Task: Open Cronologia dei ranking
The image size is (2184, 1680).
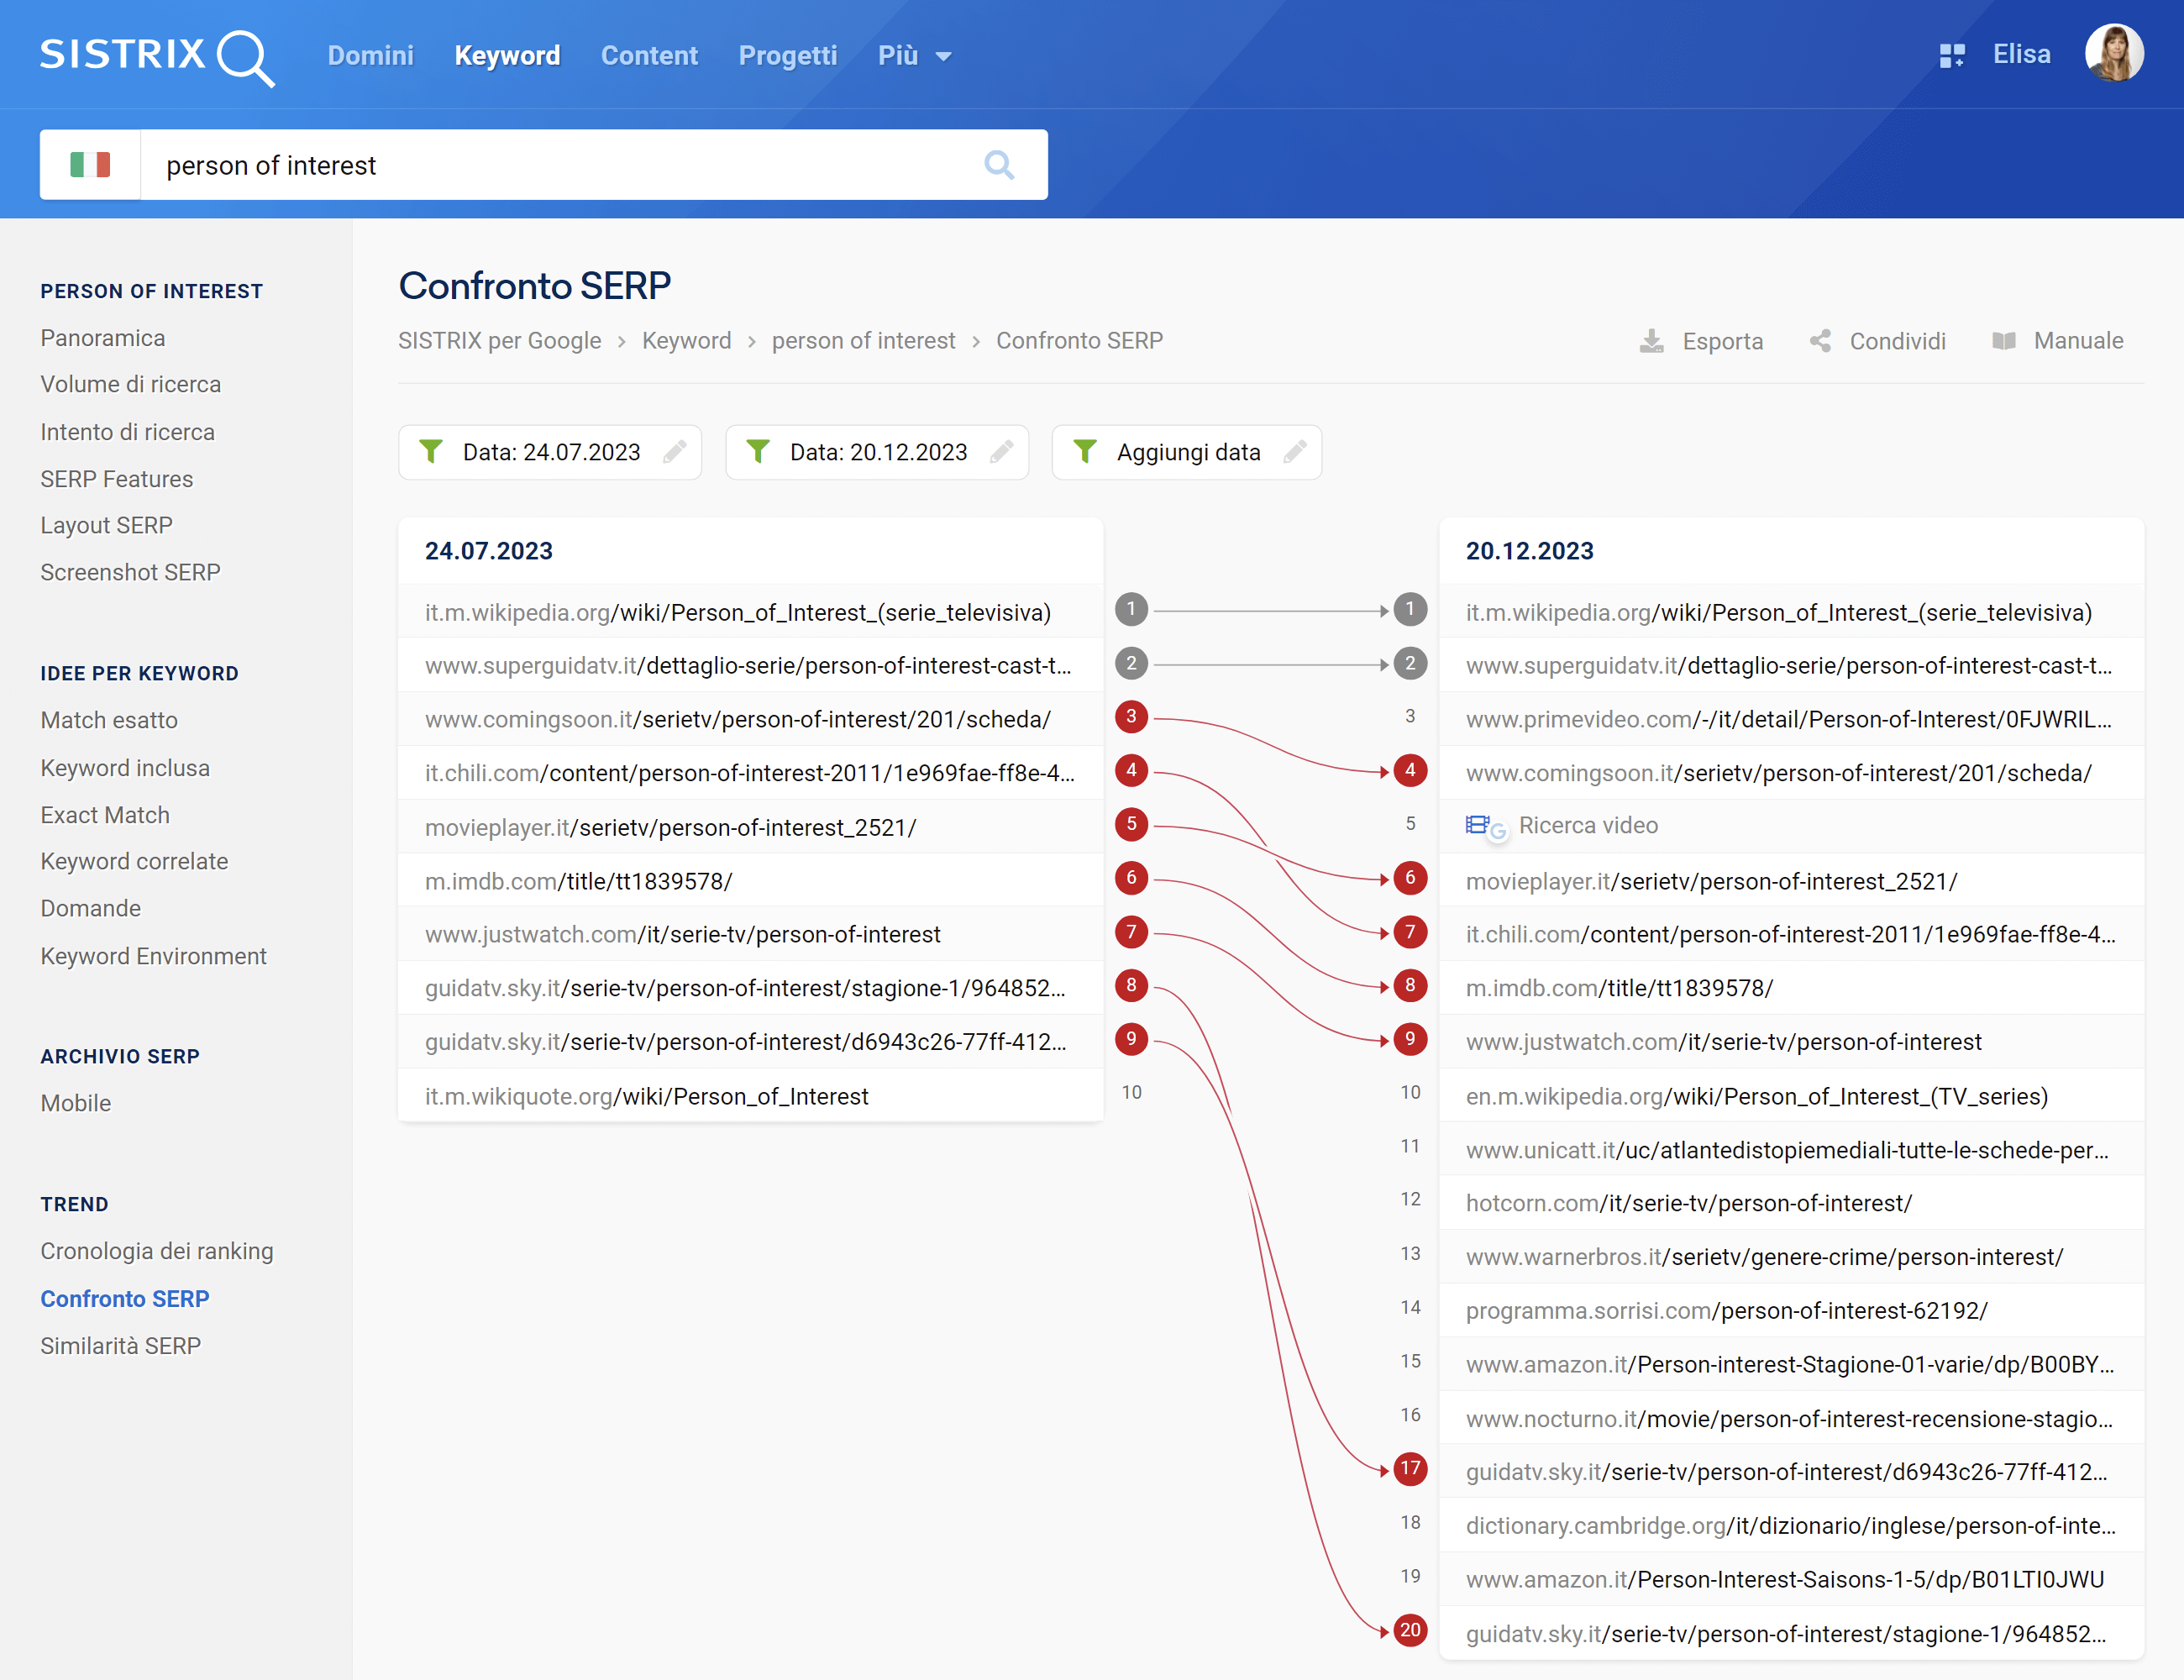Action: (157, 1252)
